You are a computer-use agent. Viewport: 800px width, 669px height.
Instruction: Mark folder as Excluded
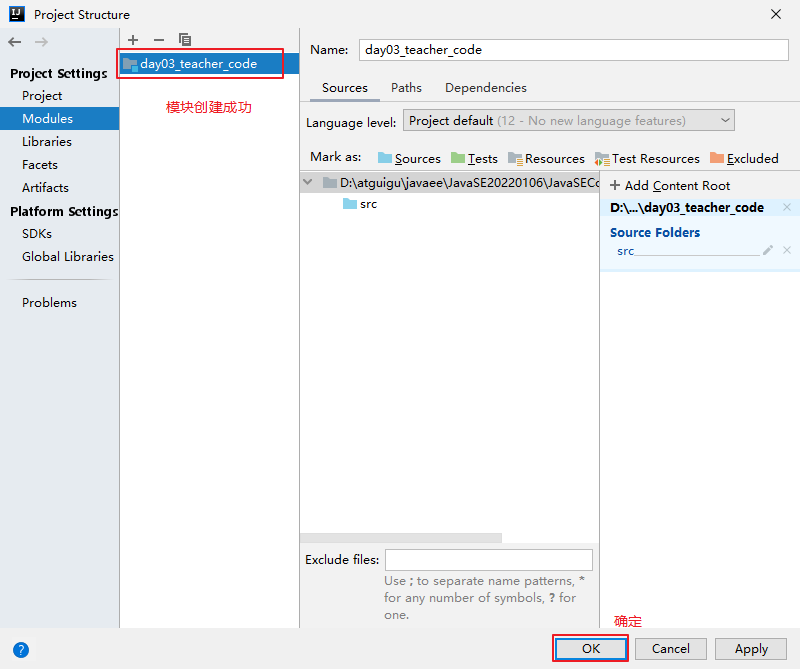click(744, 158)
